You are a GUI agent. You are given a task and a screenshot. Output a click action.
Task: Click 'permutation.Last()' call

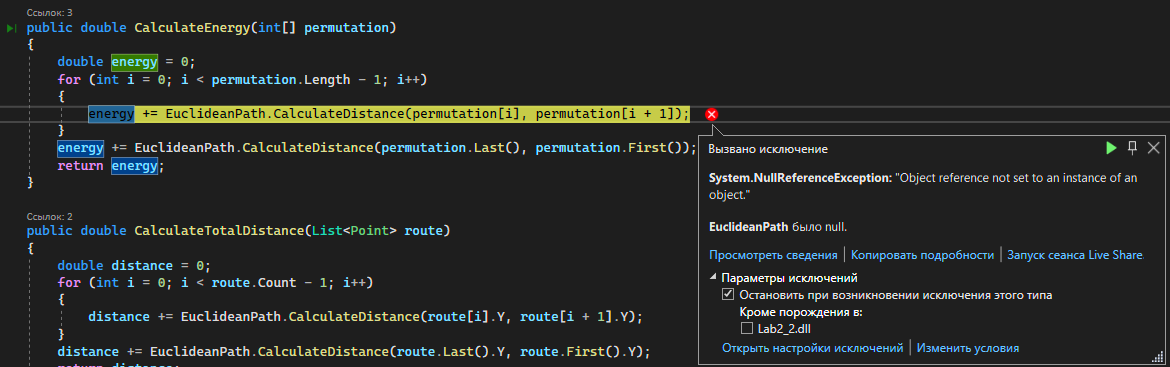[x=450, y=148]
